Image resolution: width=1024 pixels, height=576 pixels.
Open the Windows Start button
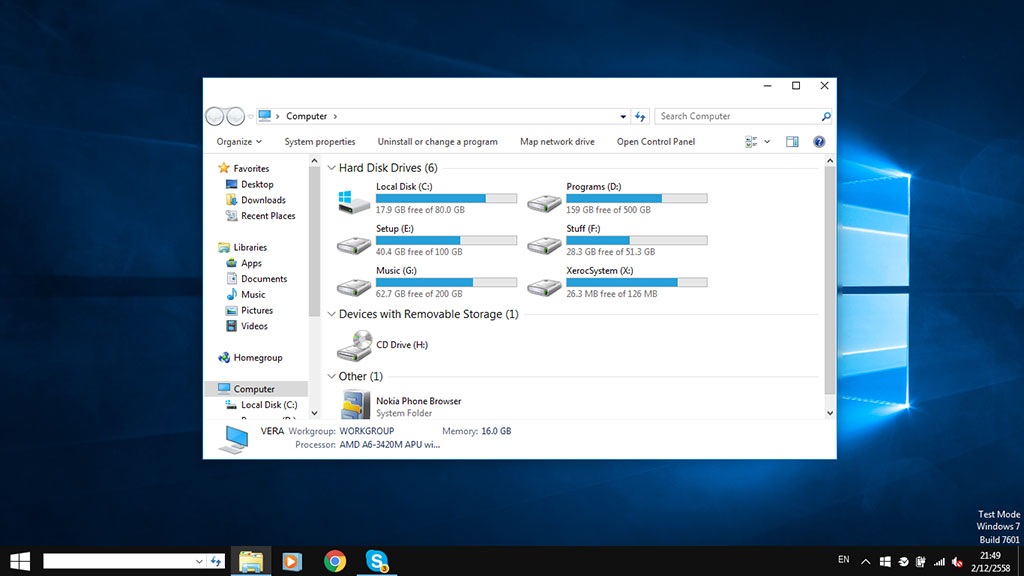click(x=20, y=561)
